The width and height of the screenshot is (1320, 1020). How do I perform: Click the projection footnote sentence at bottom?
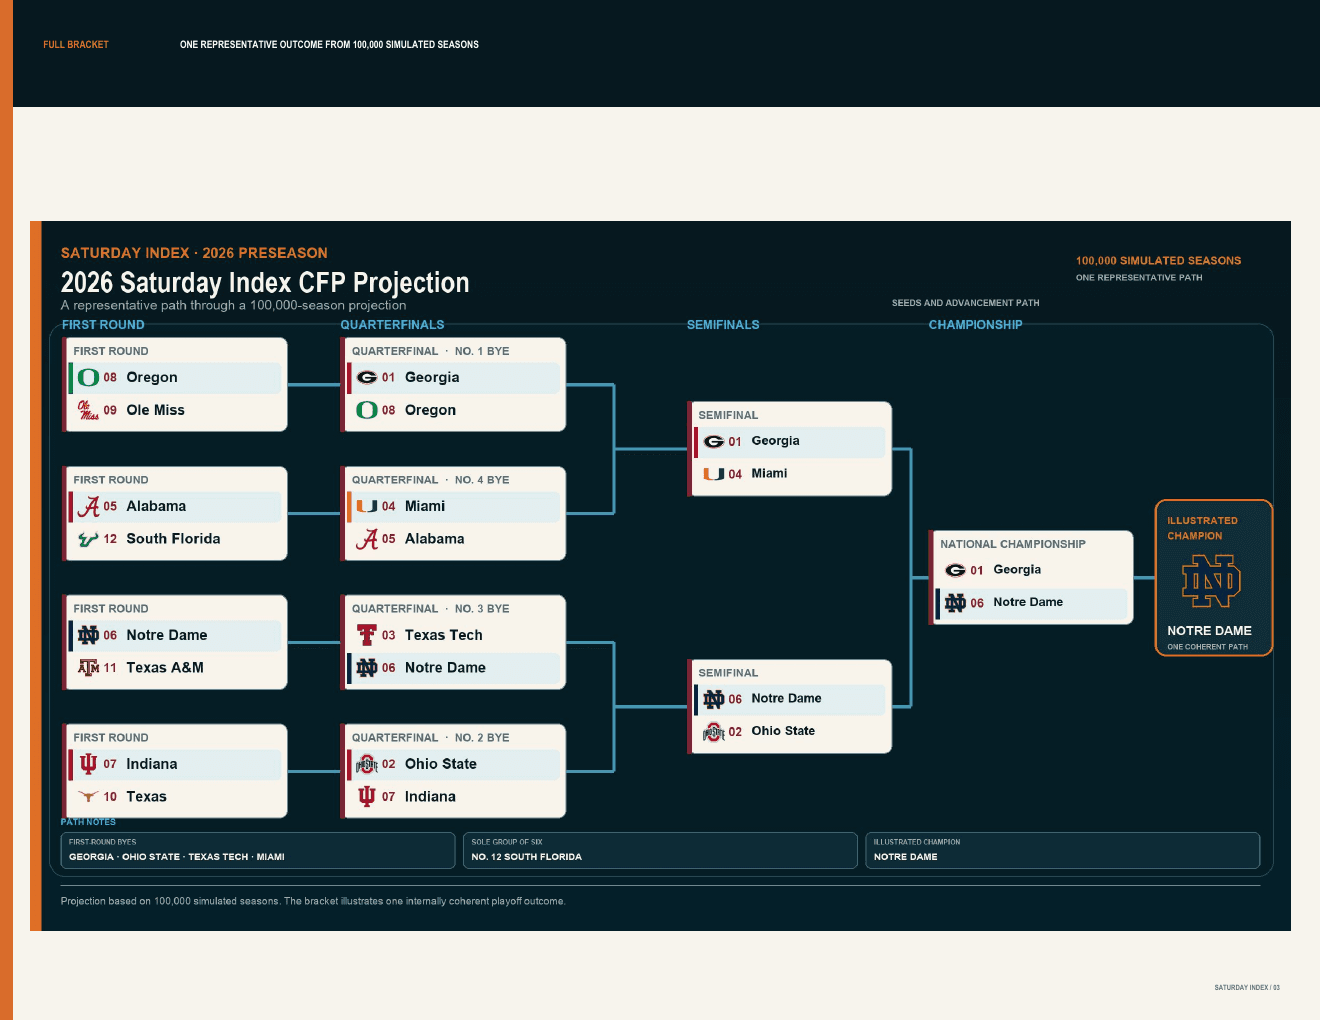[313, 901]
